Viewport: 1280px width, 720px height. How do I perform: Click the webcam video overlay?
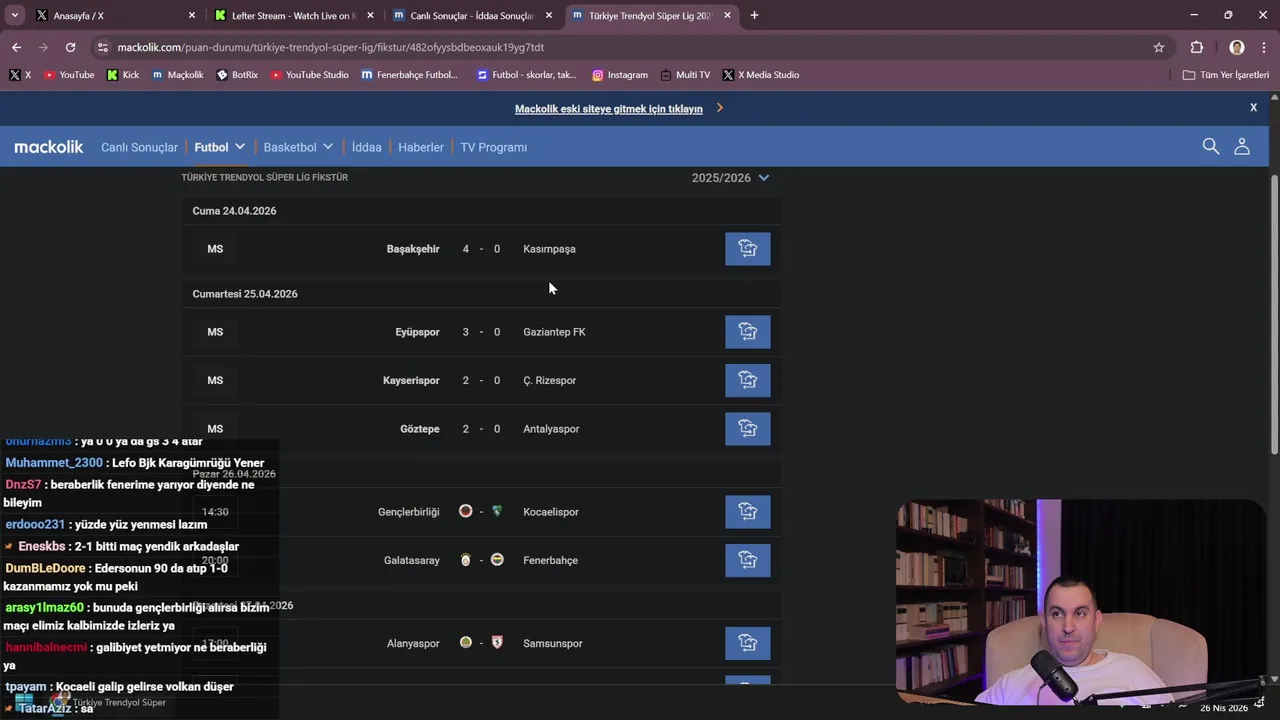click(x=1081, y=603)
